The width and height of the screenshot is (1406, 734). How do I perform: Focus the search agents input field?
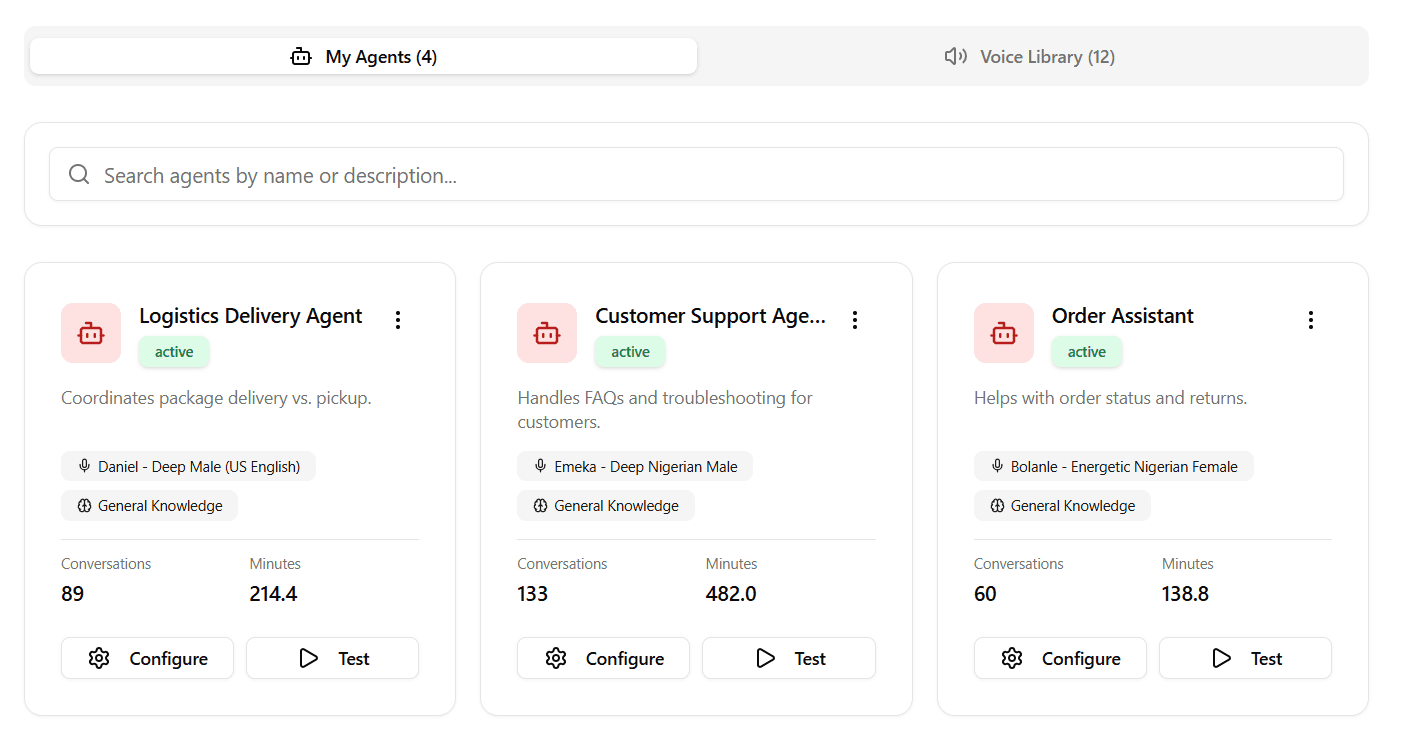700,175
